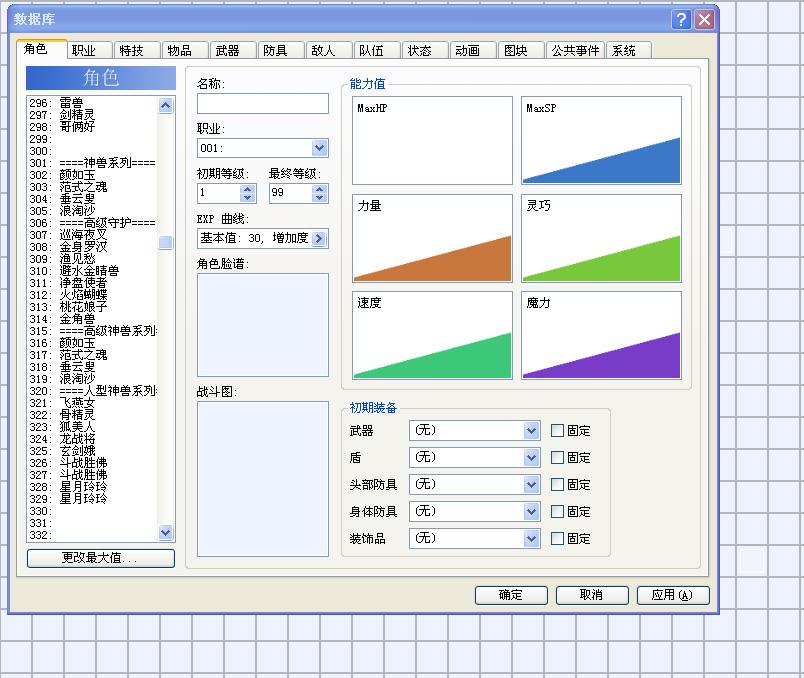This screenshot has height=678, width=804.
Task: Switch to the 系统 tab
Action: tap(629, 50)
